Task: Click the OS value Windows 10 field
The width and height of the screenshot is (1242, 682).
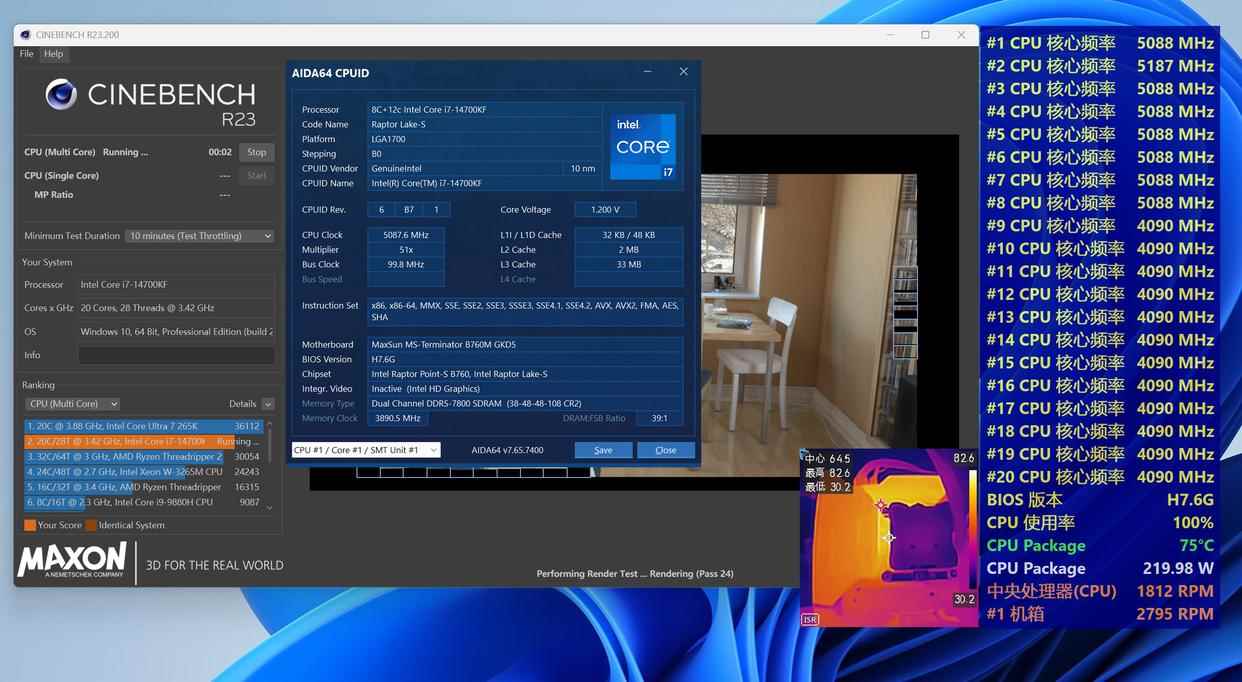Action: [x=176, y=332]
